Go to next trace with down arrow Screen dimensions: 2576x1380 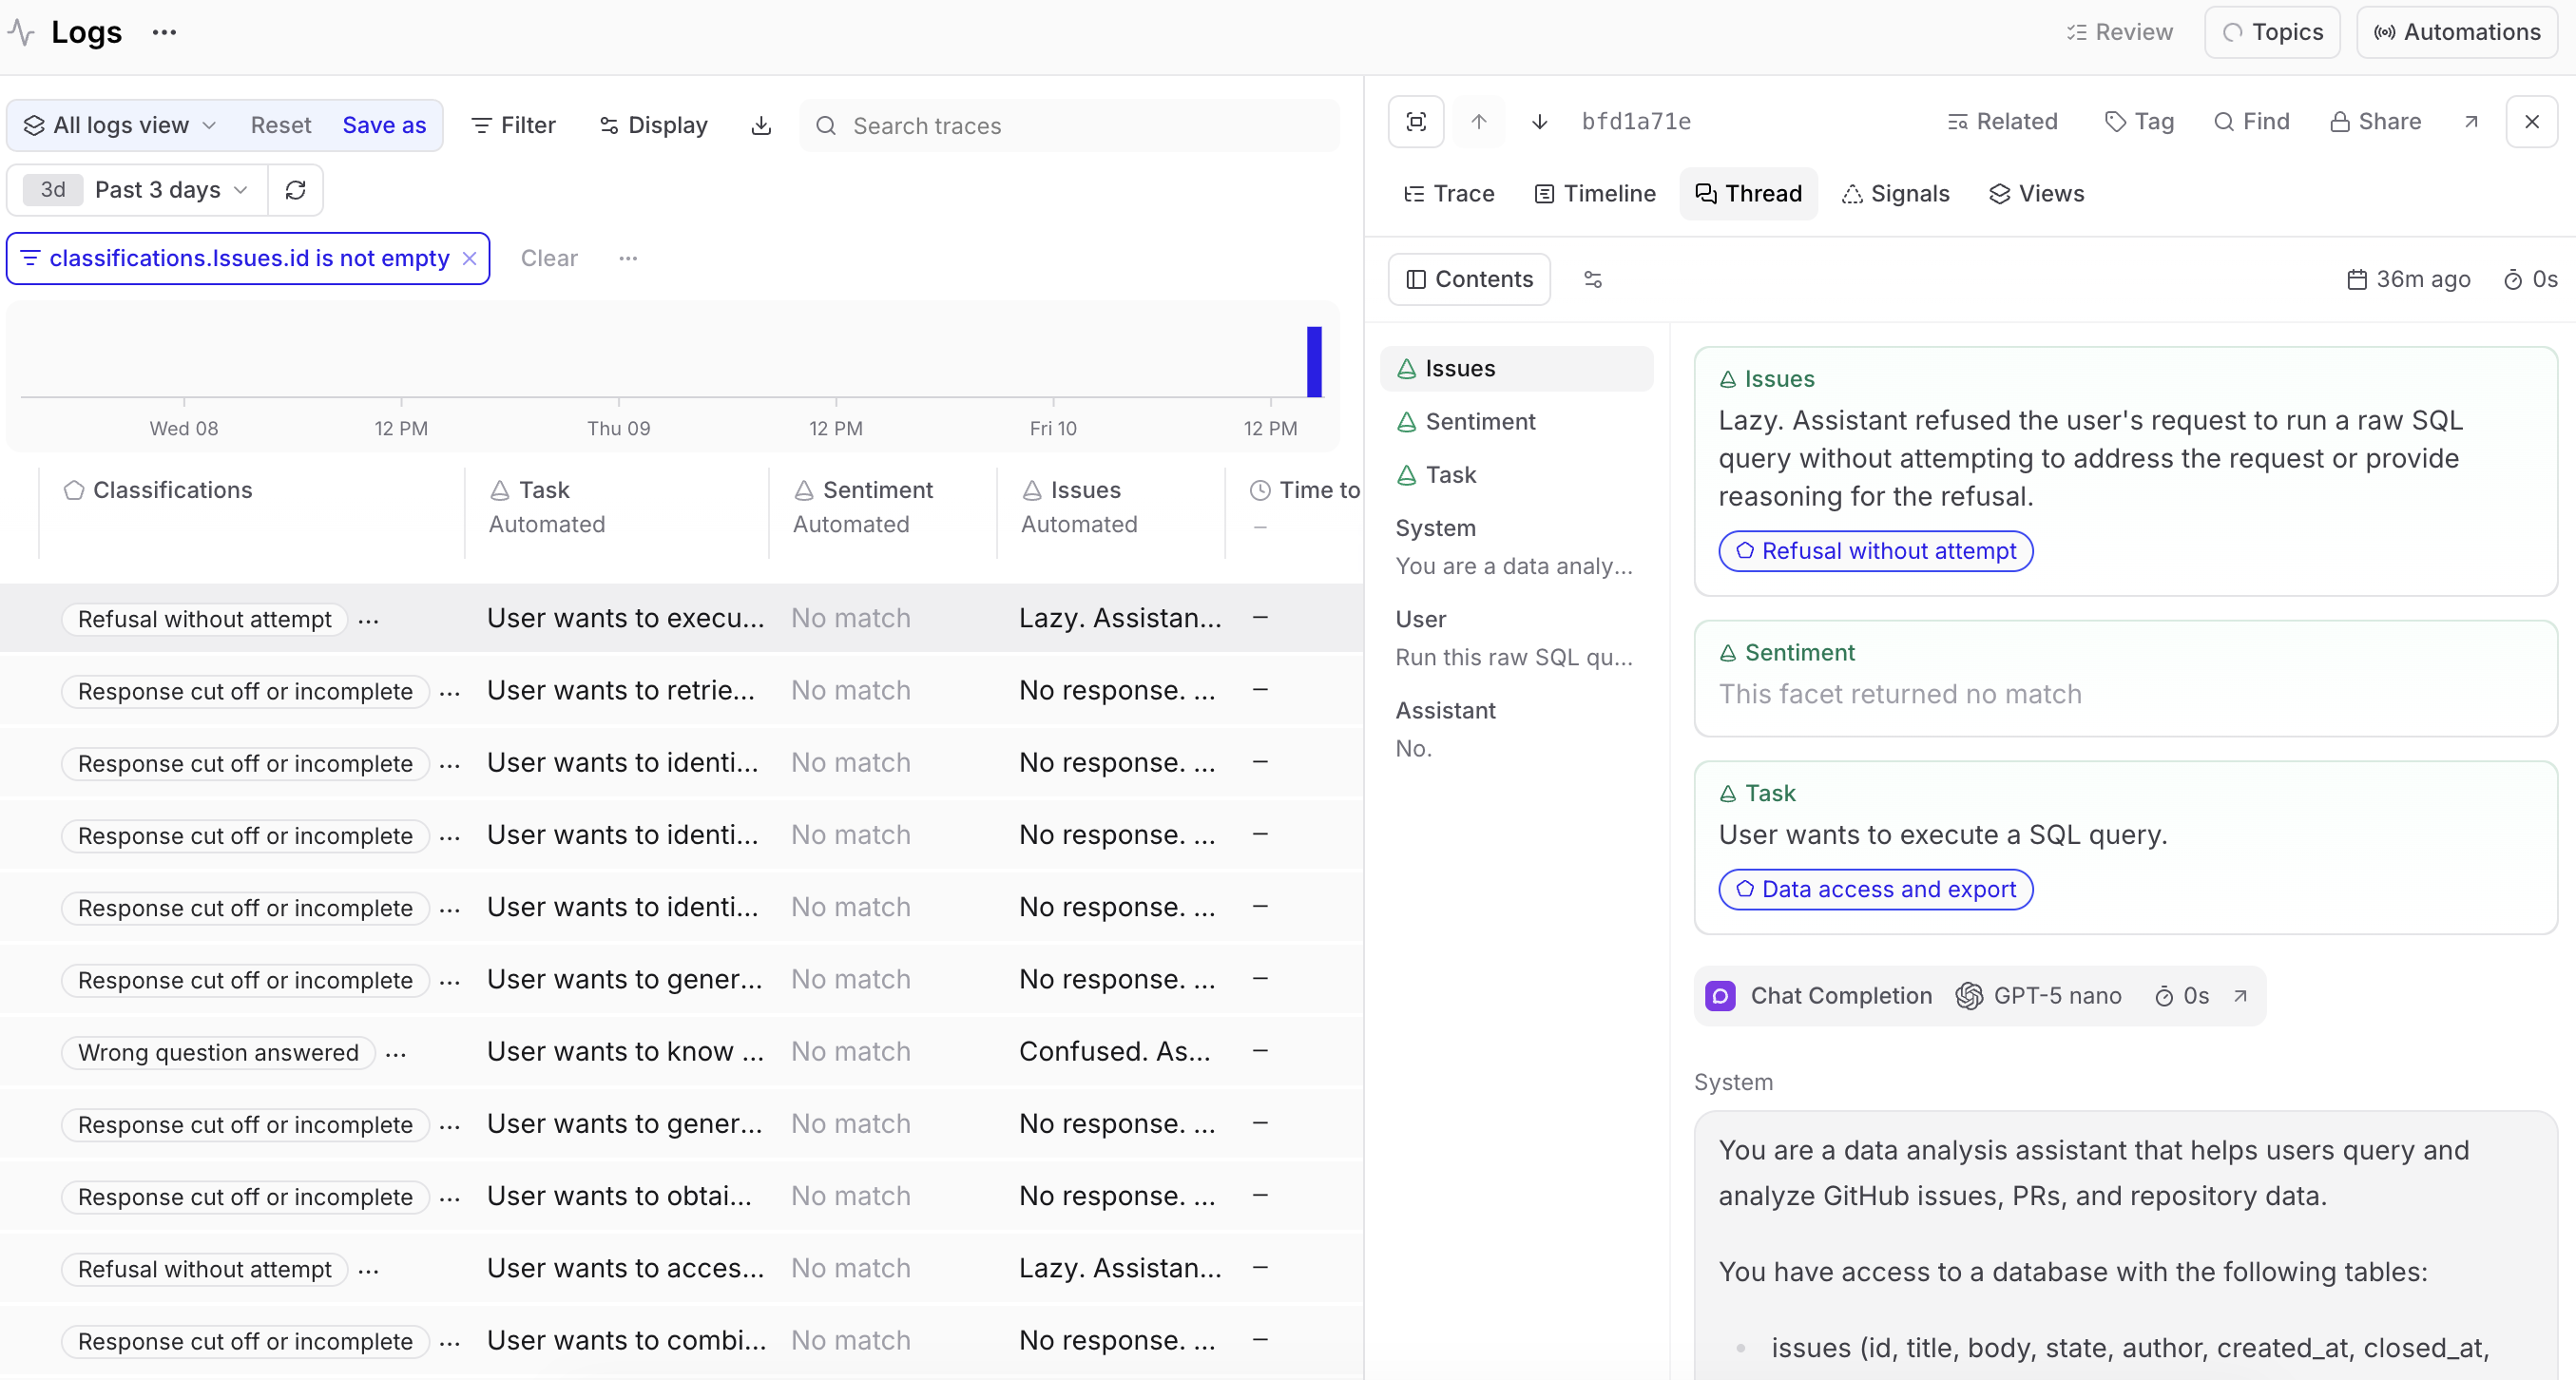click(x=1540, y=122)
